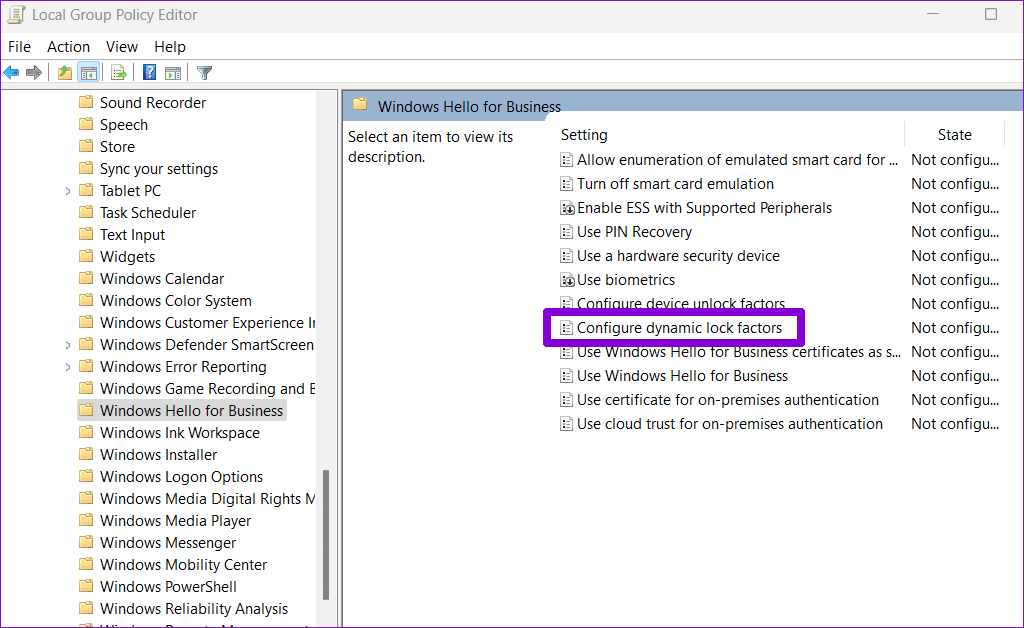Open the View menu
1024x628 pixels.
pos(121,46)
